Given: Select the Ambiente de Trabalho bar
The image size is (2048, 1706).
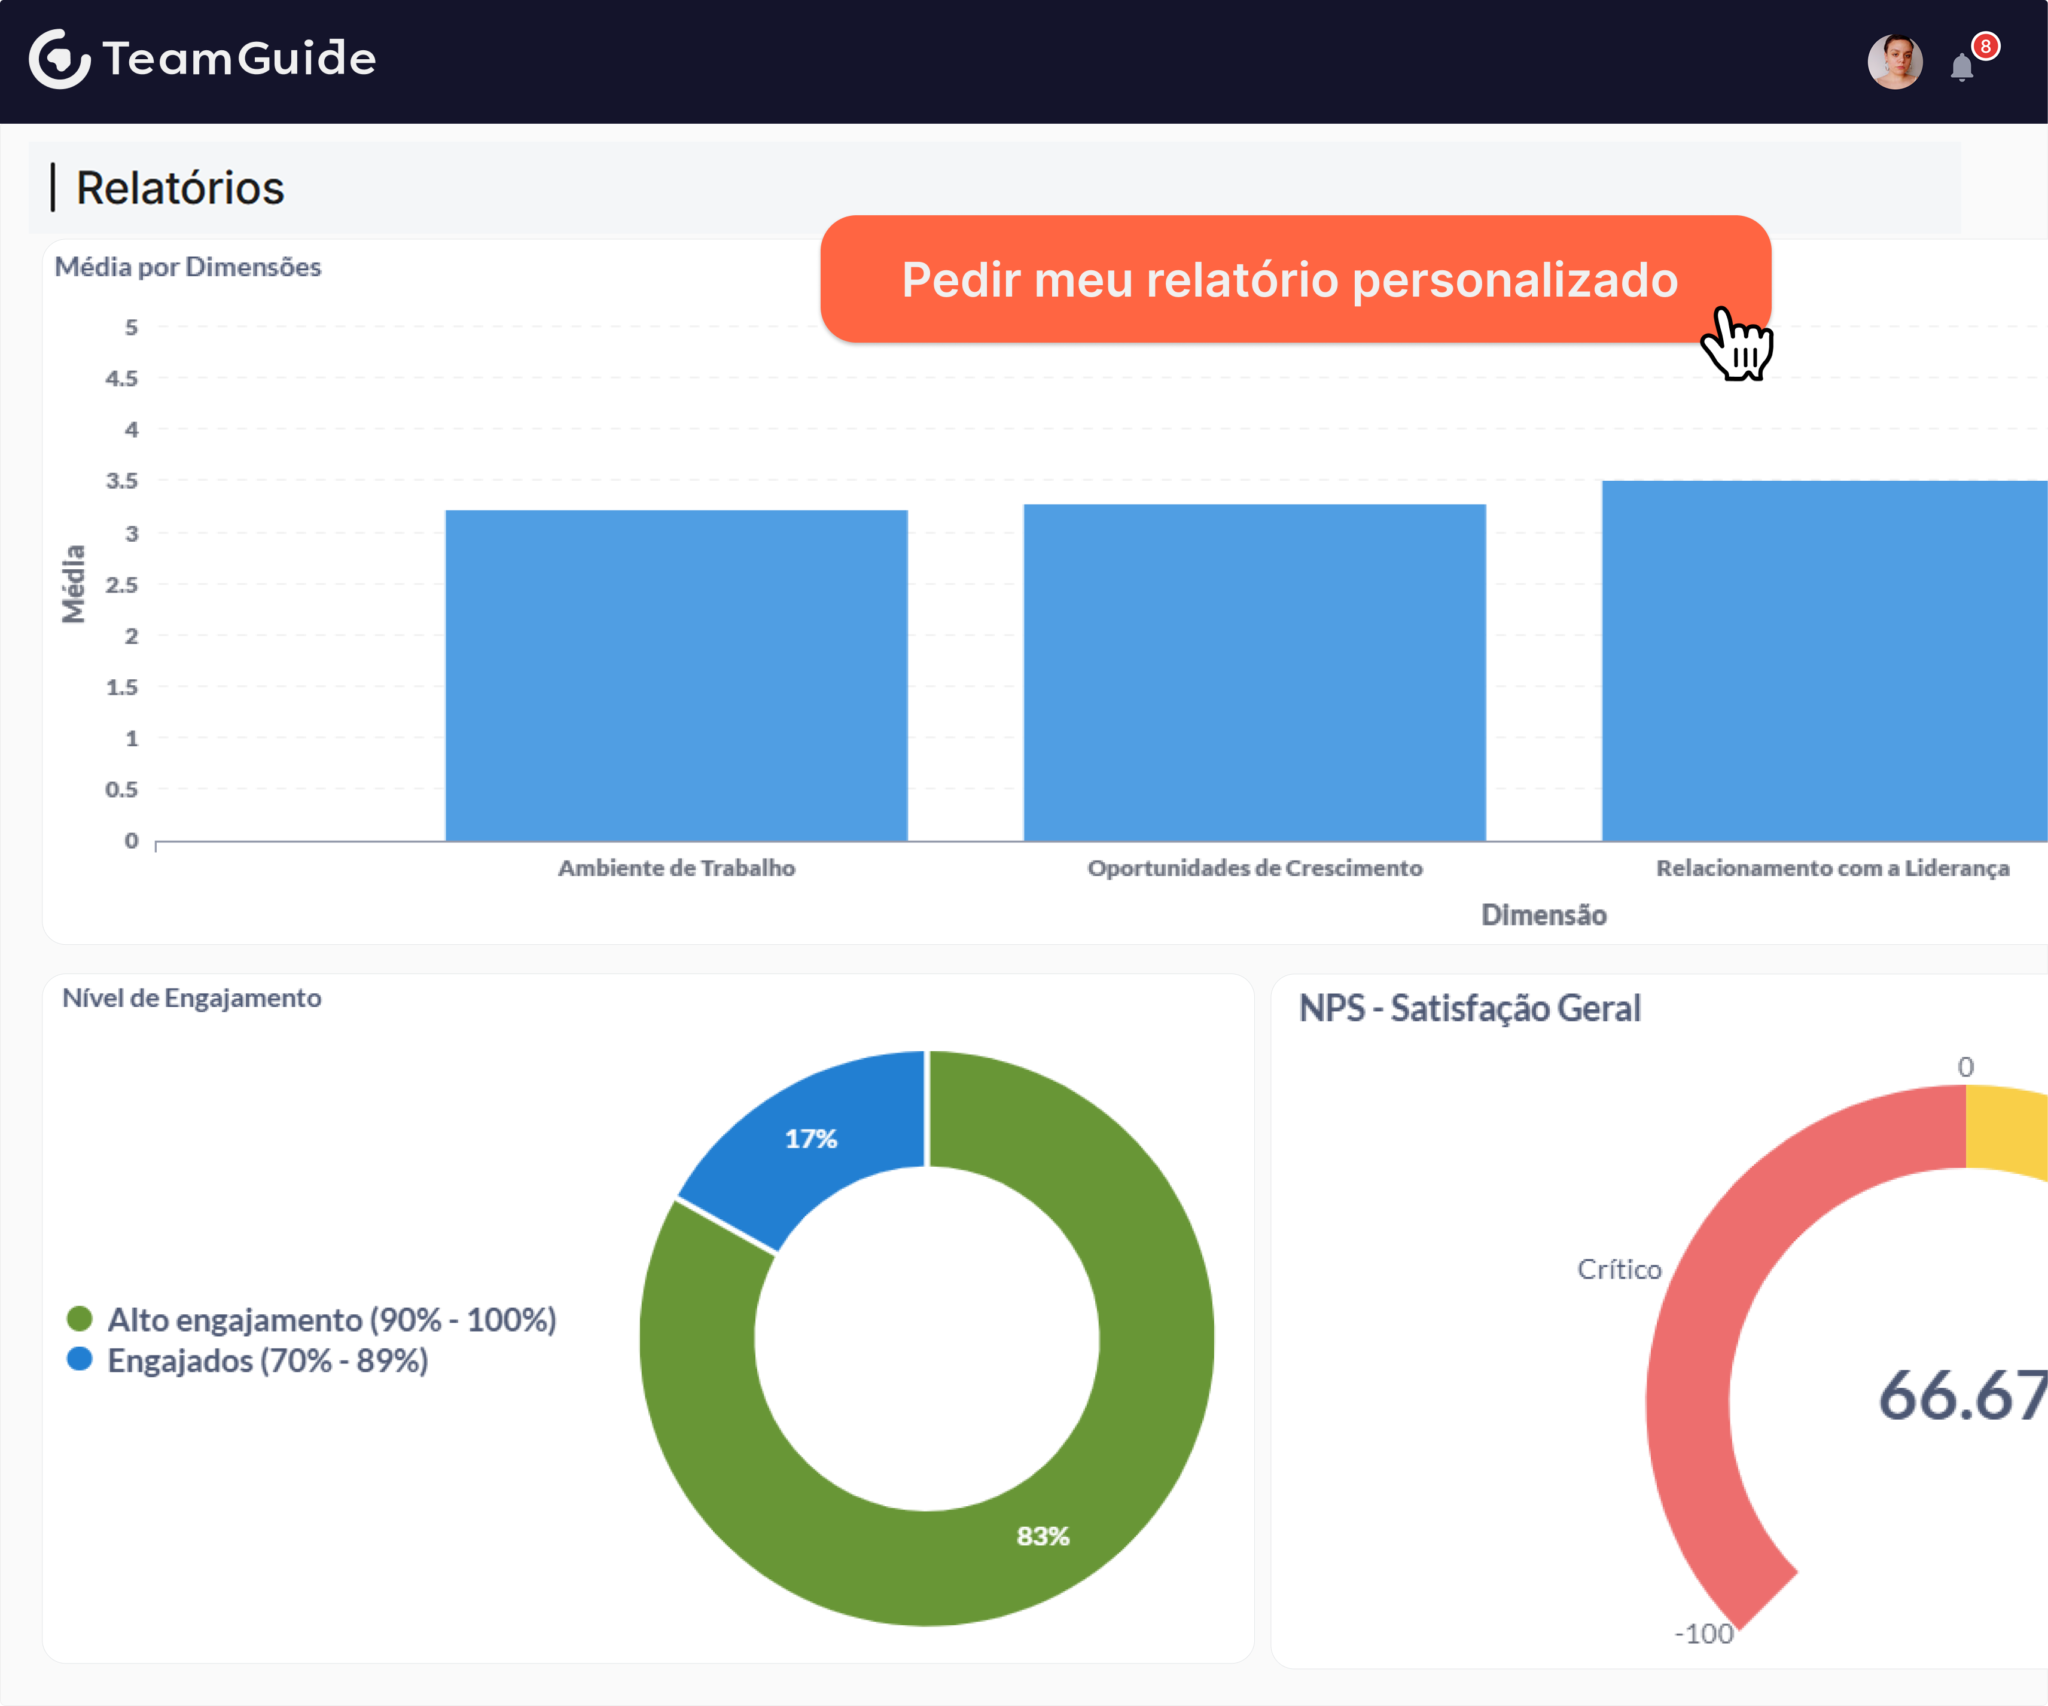Looking at the screenshot, I should (x=676, y=675).
